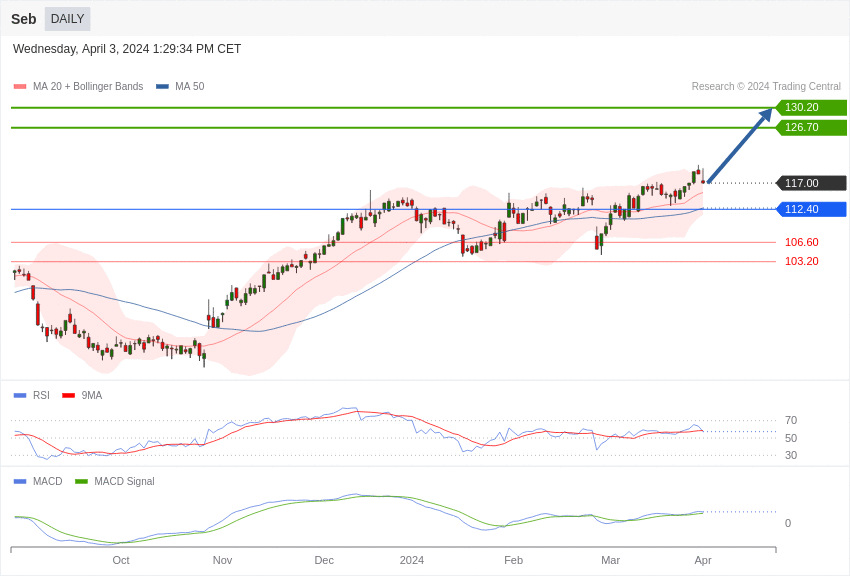Viewport: 850px width, 576px height.
Task: Click the Dec label on the time axis
Action: point(324,560)
